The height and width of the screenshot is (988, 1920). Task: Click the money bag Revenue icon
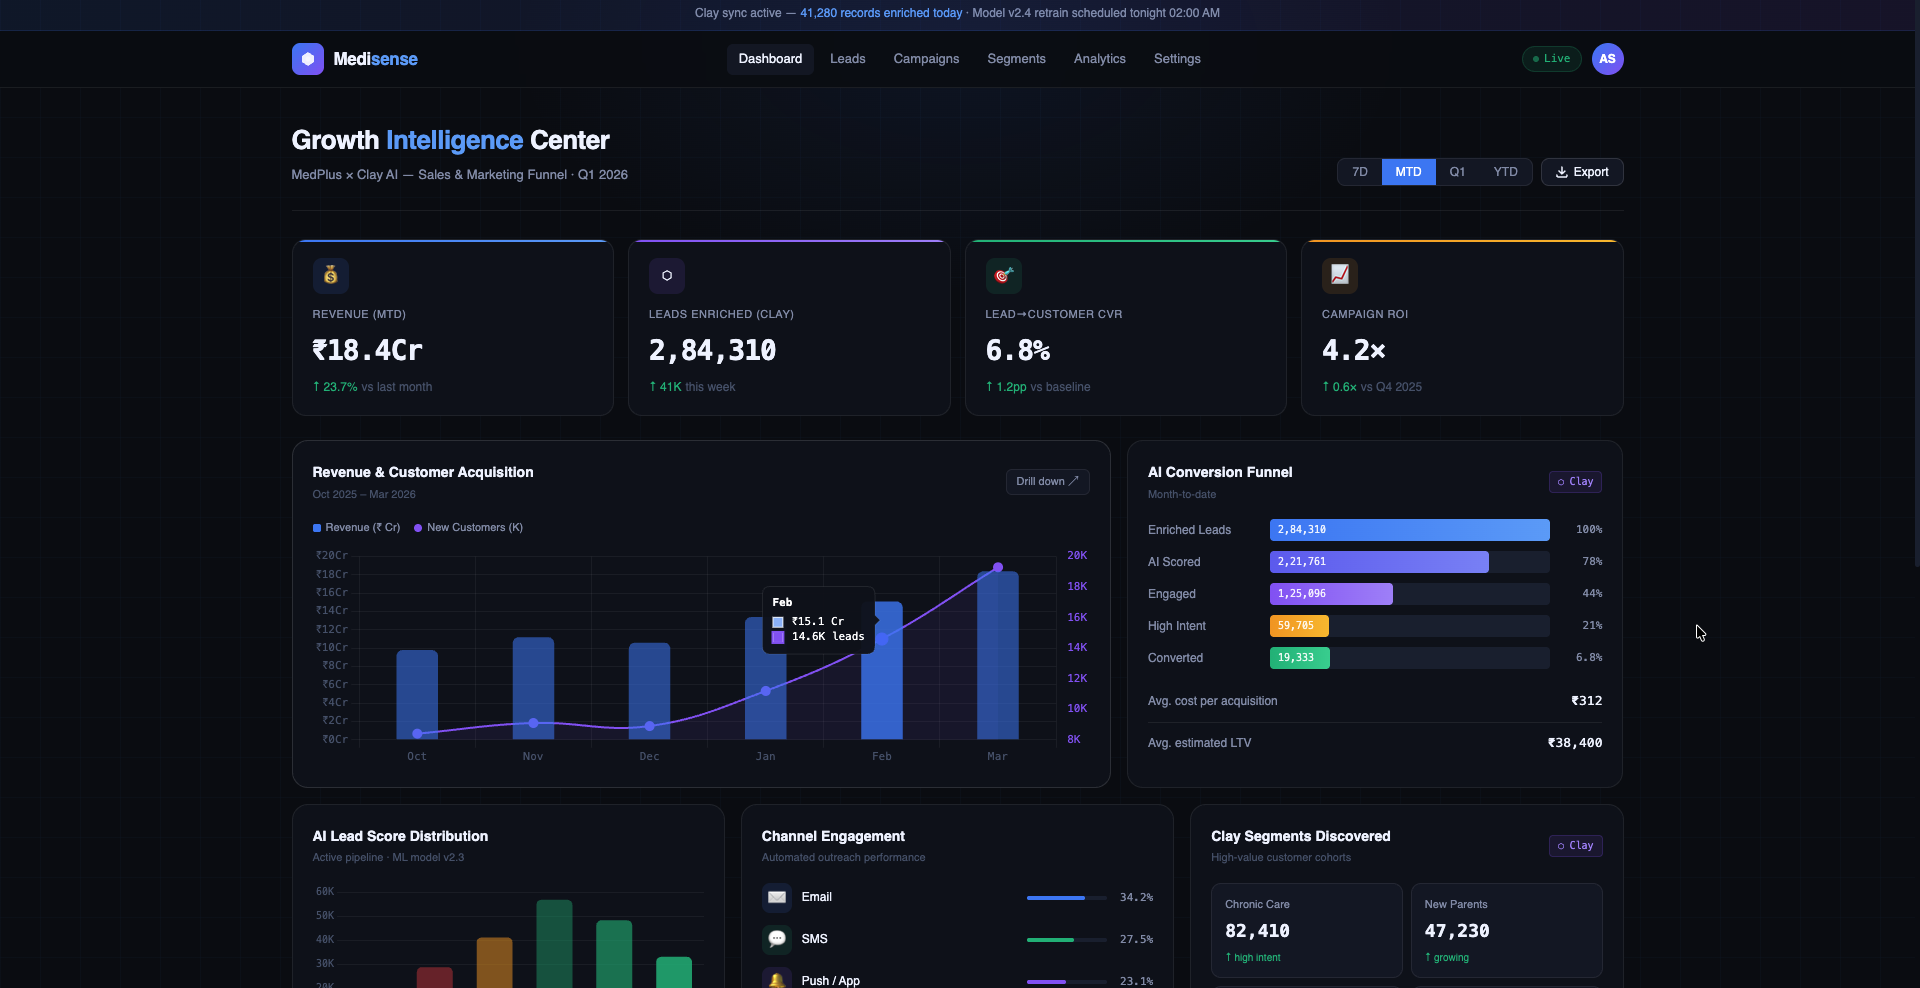[331, 275]
